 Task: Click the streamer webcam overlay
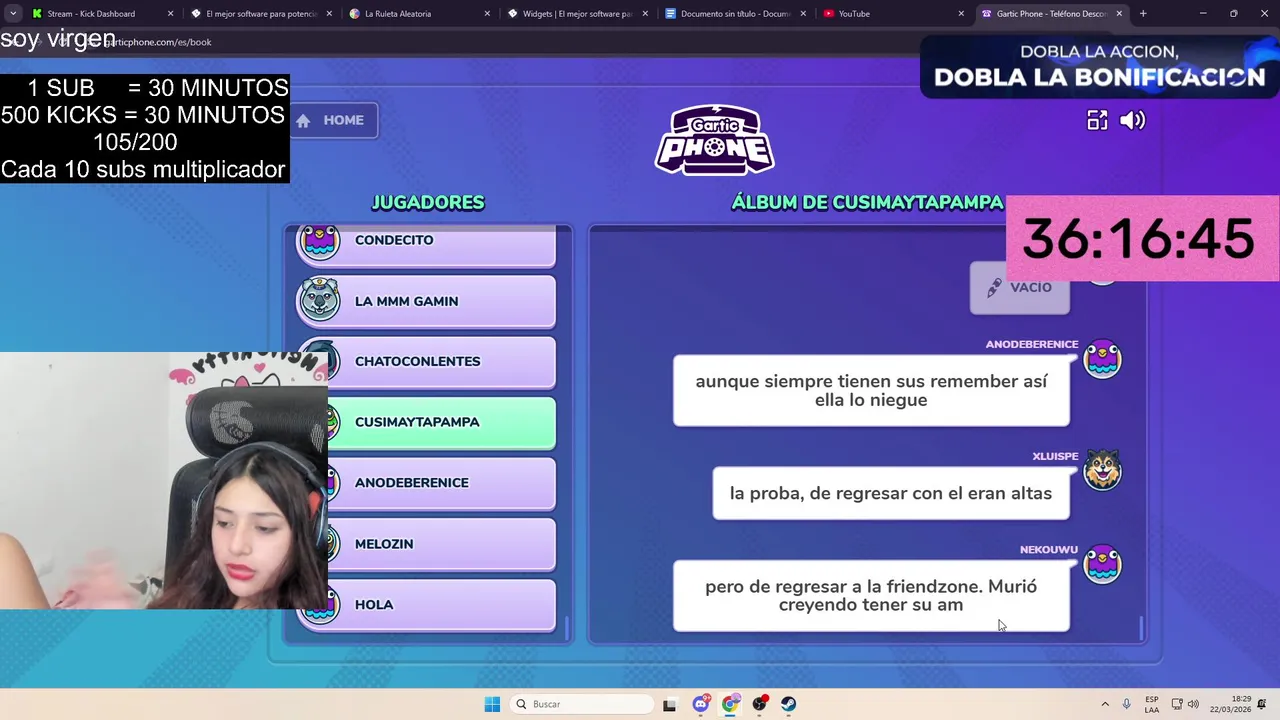[x=164, y=480]
